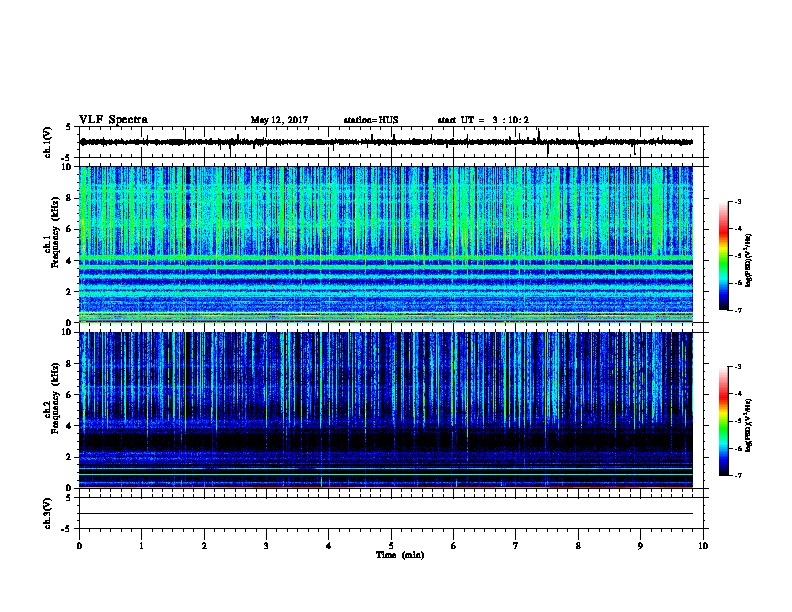Click time axis tick label "1"

(141, 546)
